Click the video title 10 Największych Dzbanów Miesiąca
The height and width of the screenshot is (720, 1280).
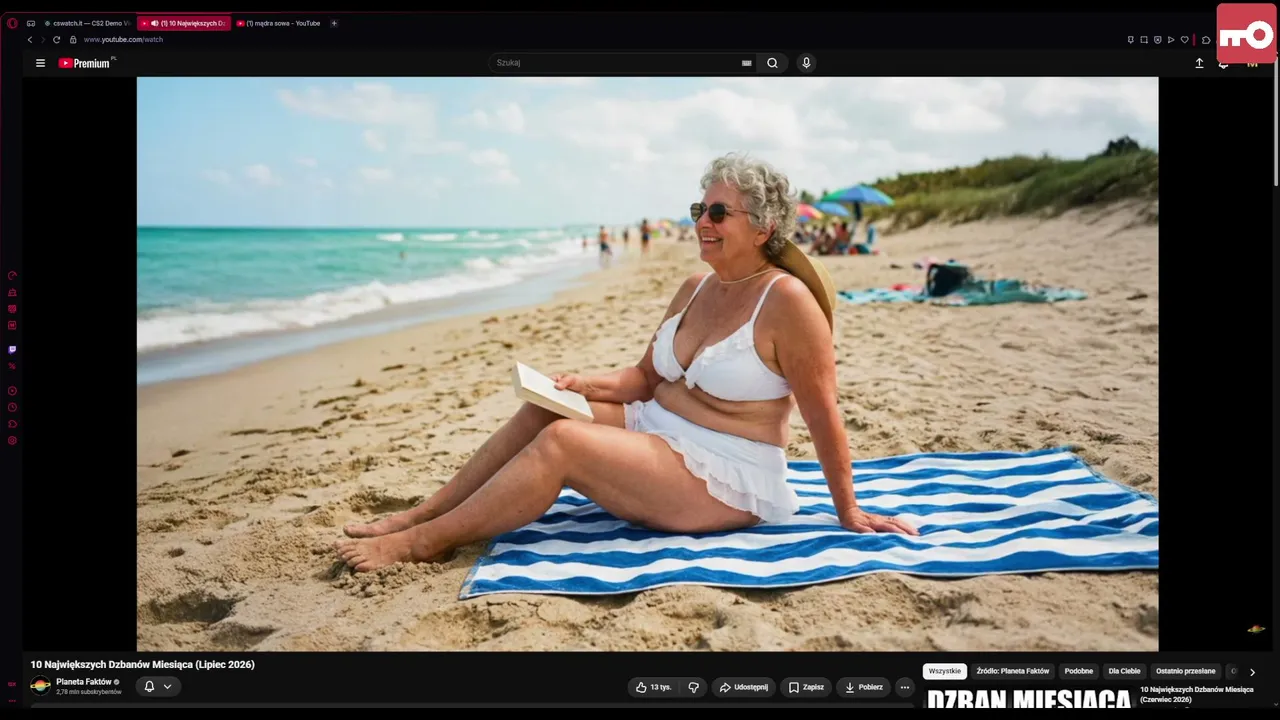click(142, 664)
